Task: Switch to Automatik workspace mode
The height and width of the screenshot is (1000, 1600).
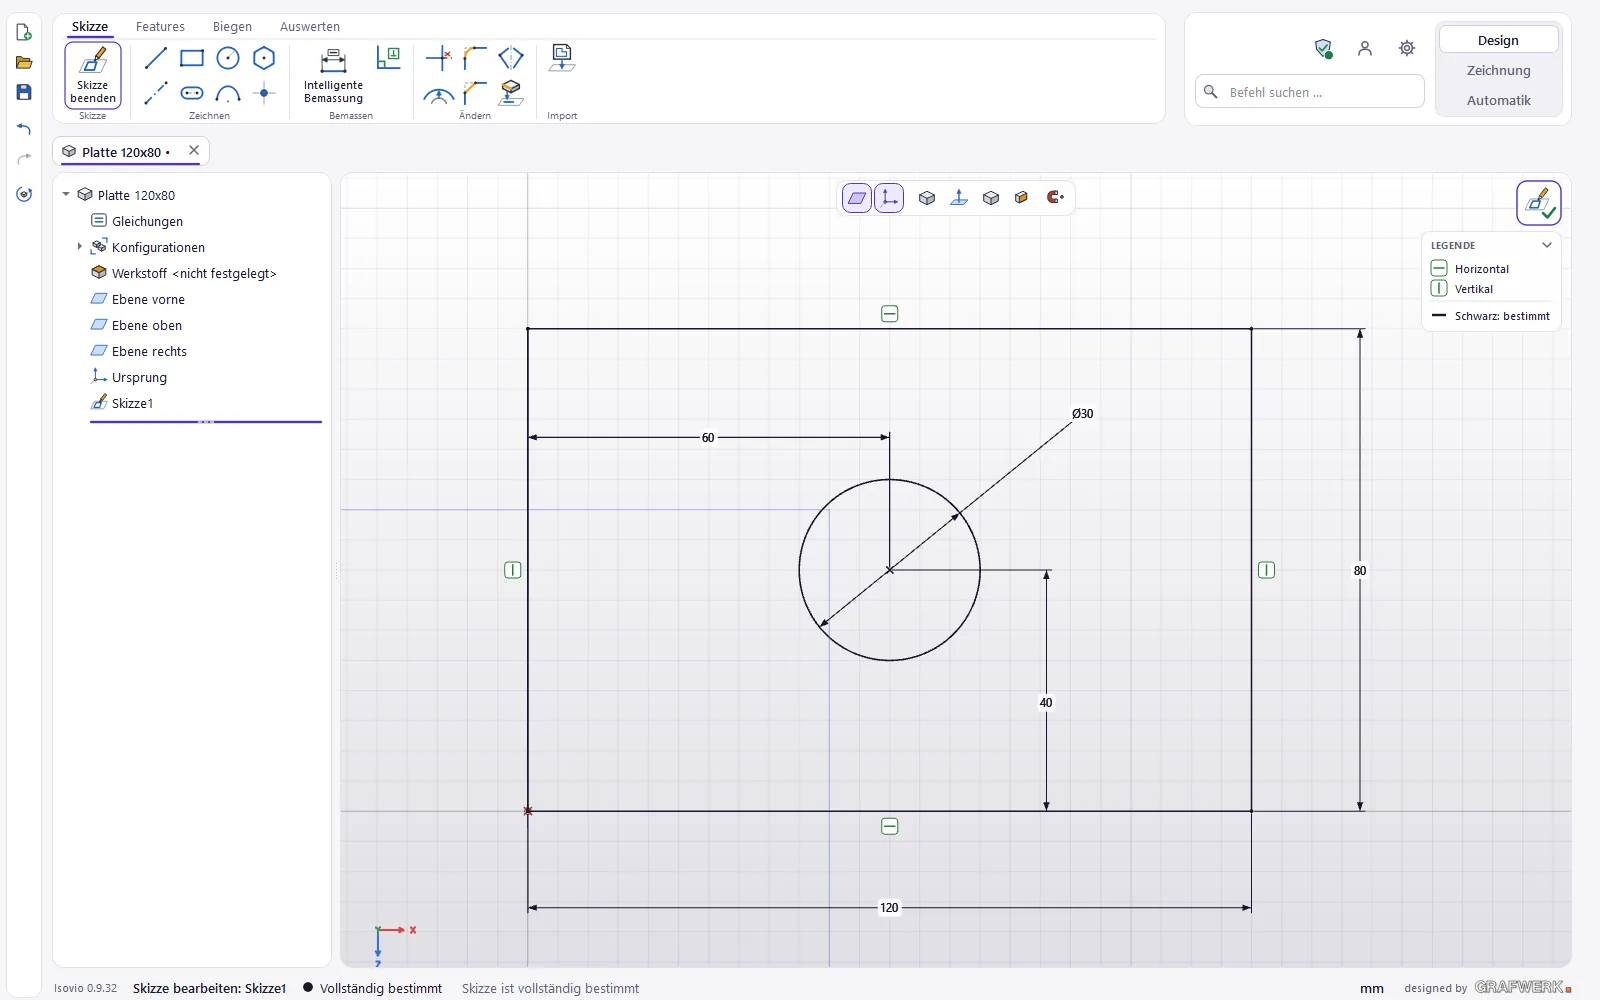Action: [1498, 100]
